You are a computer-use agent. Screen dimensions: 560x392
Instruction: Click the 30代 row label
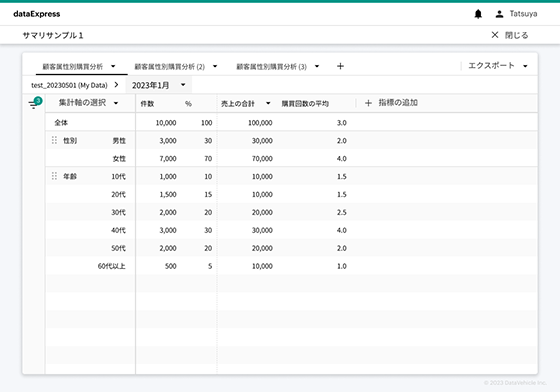[119, 212]
